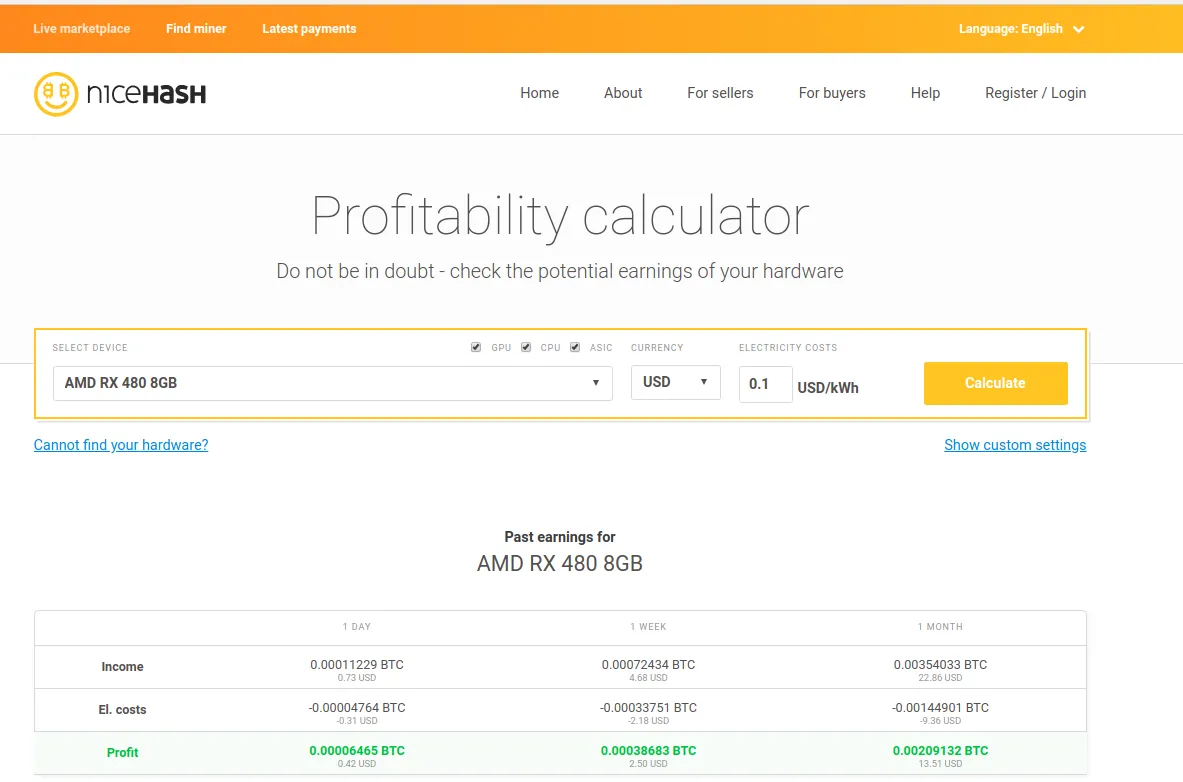Click income value 0.00072434 BTC

coord(648,665)
